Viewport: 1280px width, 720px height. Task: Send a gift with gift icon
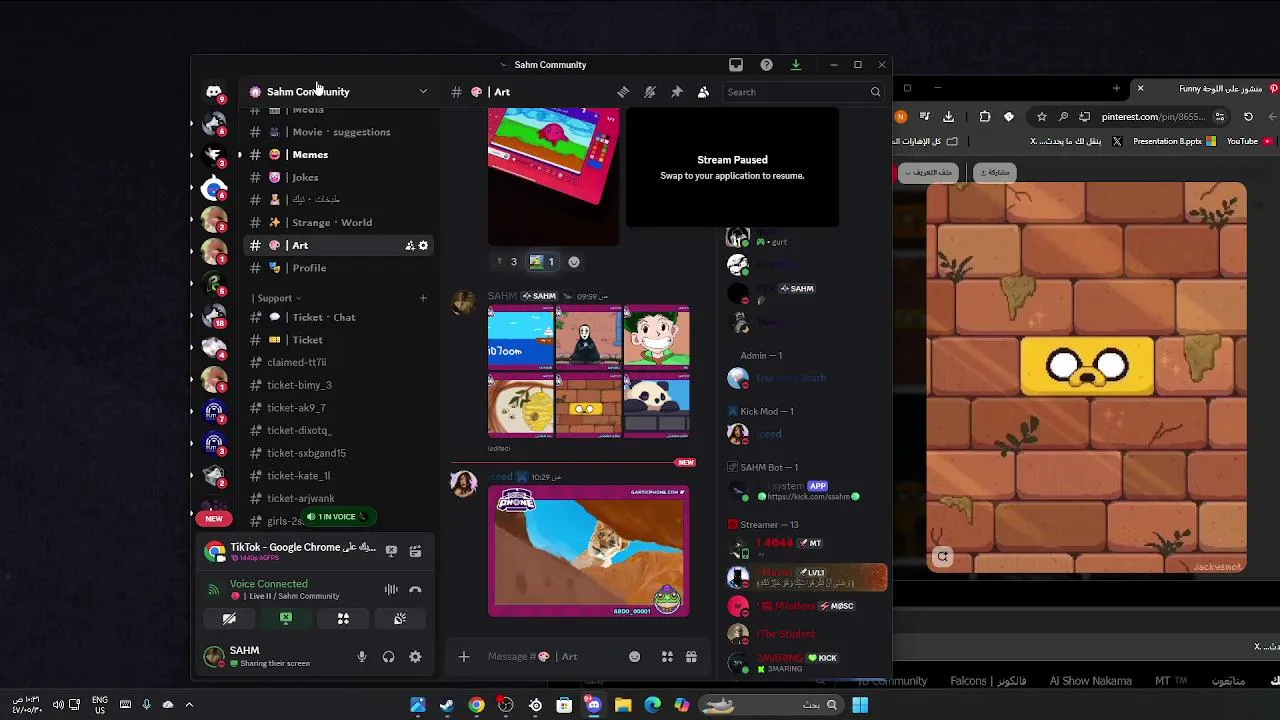691,657
